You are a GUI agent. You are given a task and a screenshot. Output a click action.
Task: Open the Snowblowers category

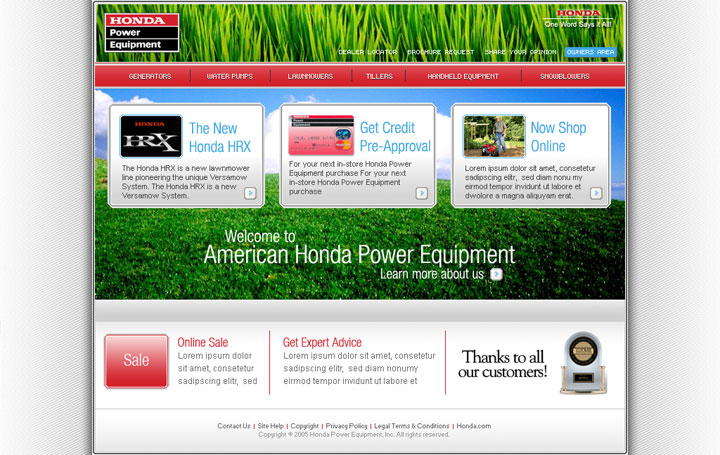(x=565, y=76)
